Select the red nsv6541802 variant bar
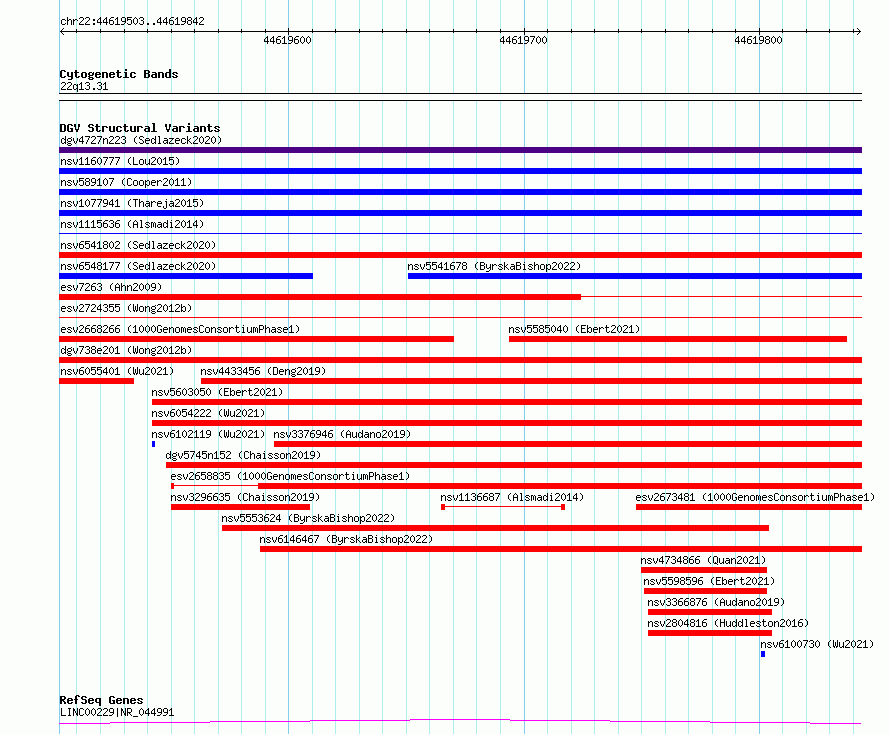Viewport: 890px width, 734px height. (x=460, y=255)
